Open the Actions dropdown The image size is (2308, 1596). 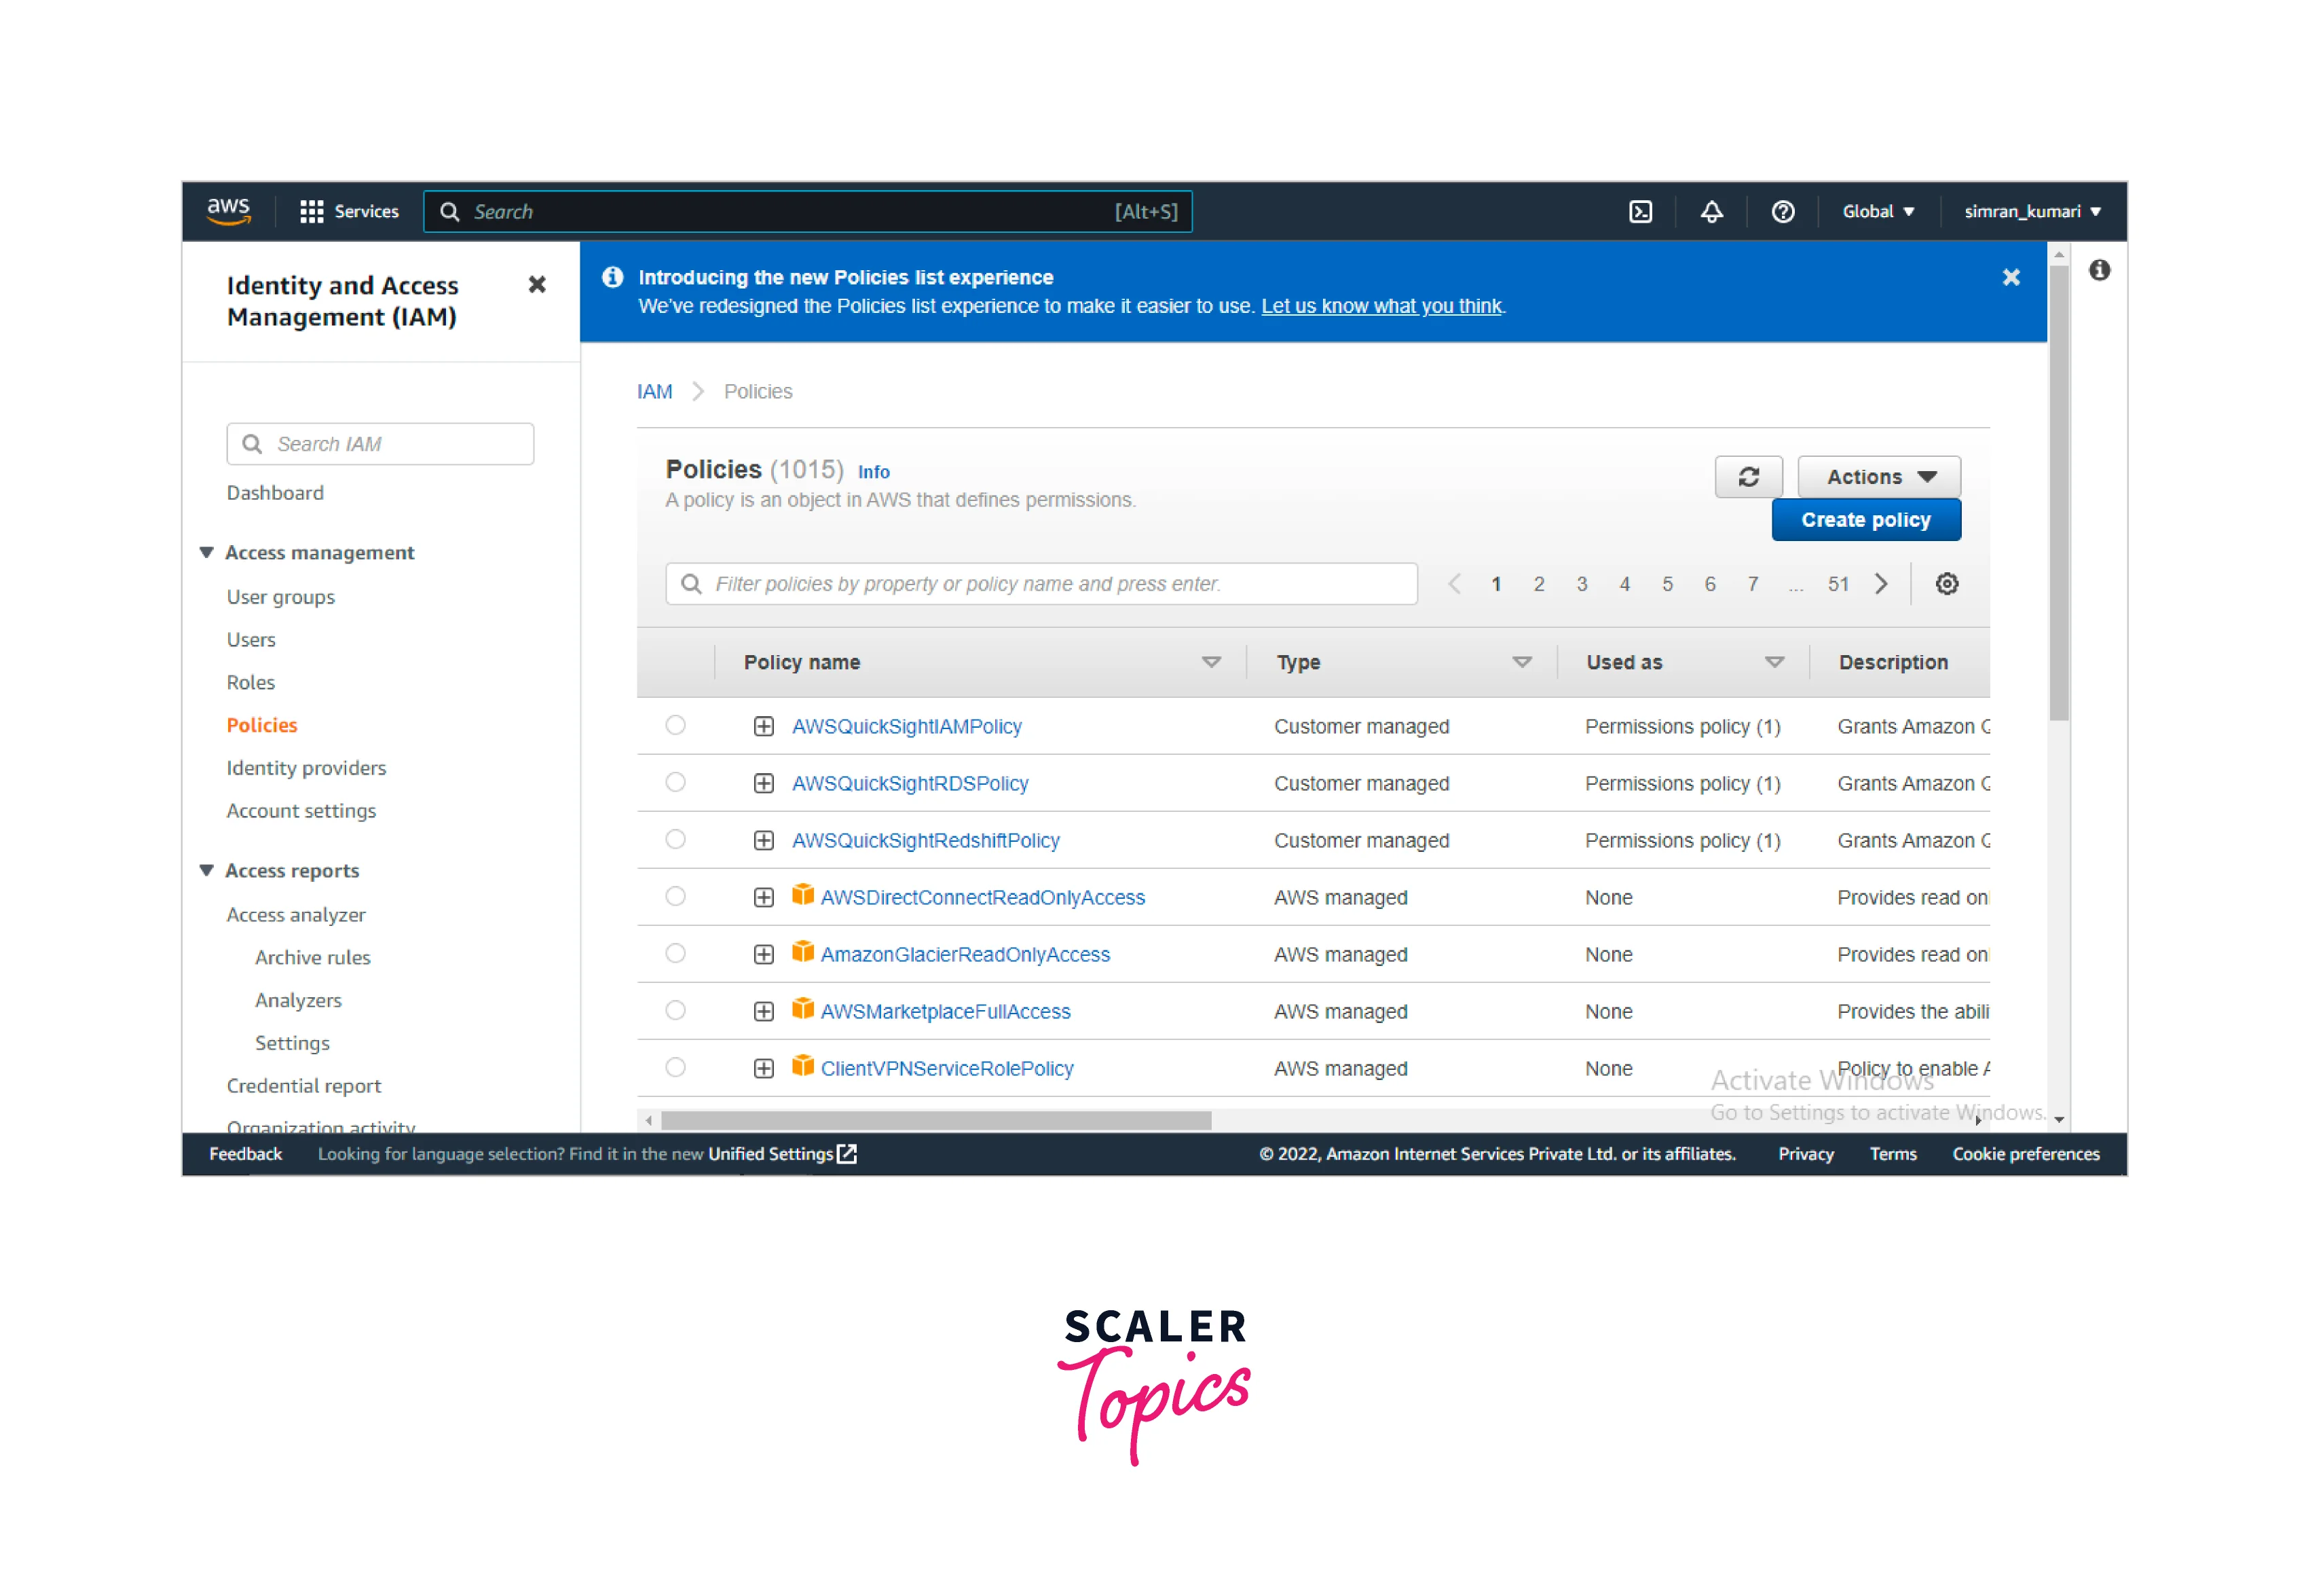tap(1879, 477)
